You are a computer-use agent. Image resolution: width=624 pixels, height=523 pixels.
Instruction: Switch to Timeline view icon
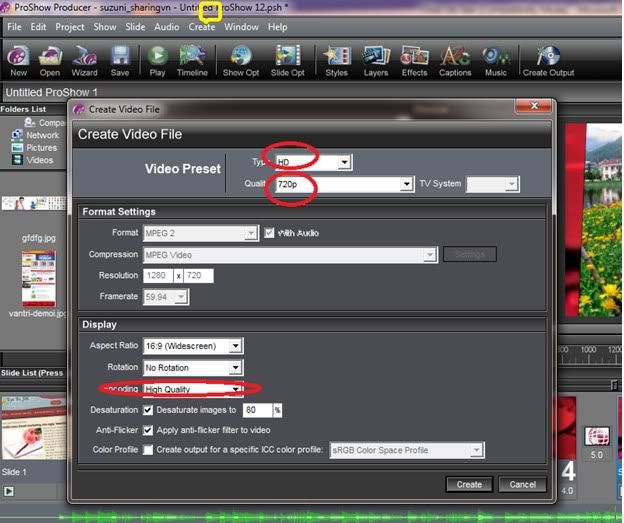click(x=192, y=58)
